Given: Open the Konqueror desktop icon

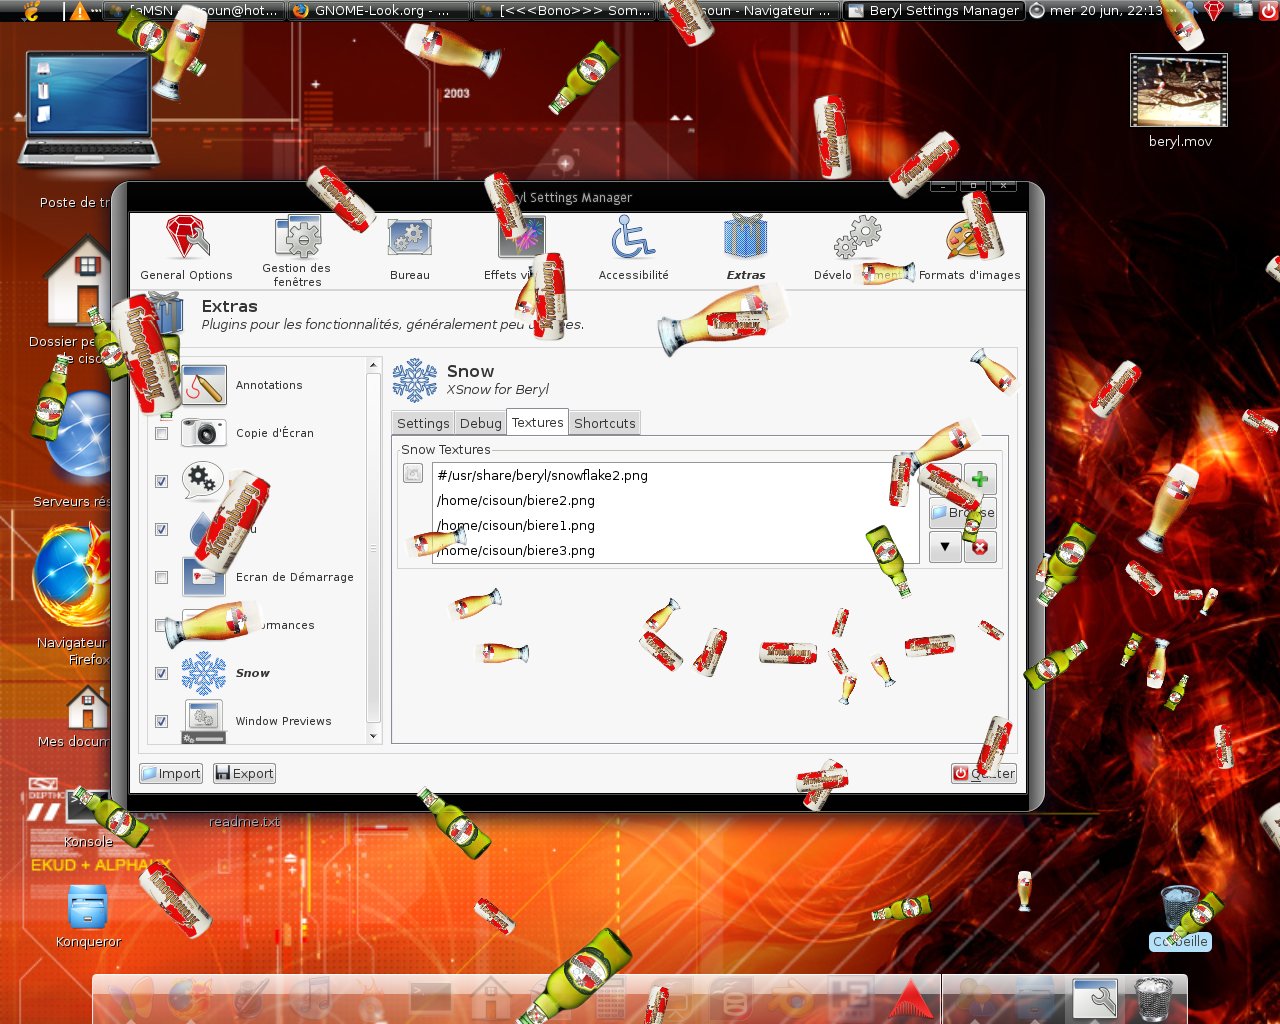Looking at the screenshot, I should tap(88, 916).
